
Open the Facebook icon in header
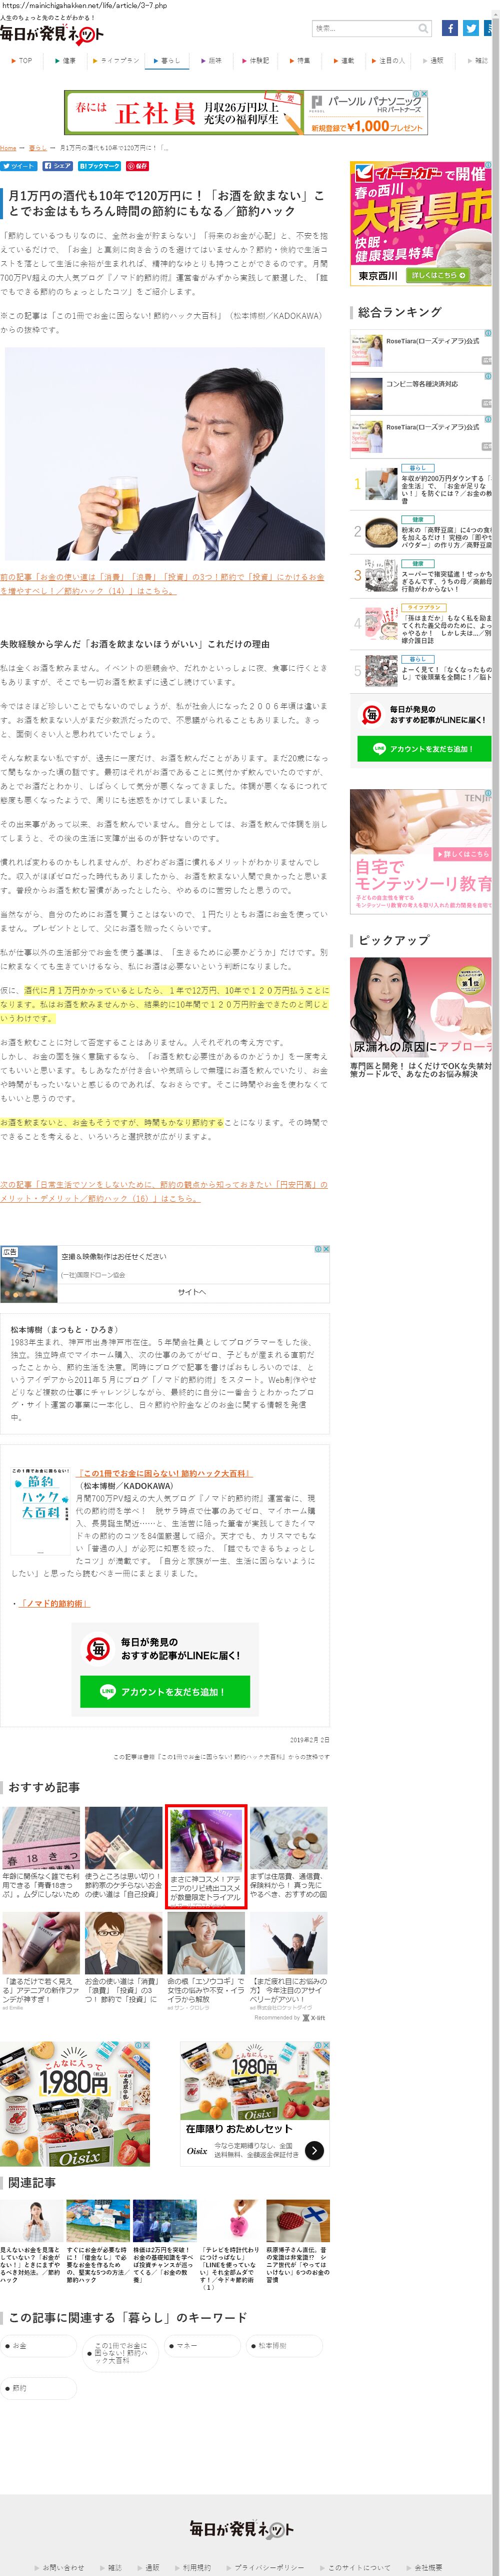[450, 28]
